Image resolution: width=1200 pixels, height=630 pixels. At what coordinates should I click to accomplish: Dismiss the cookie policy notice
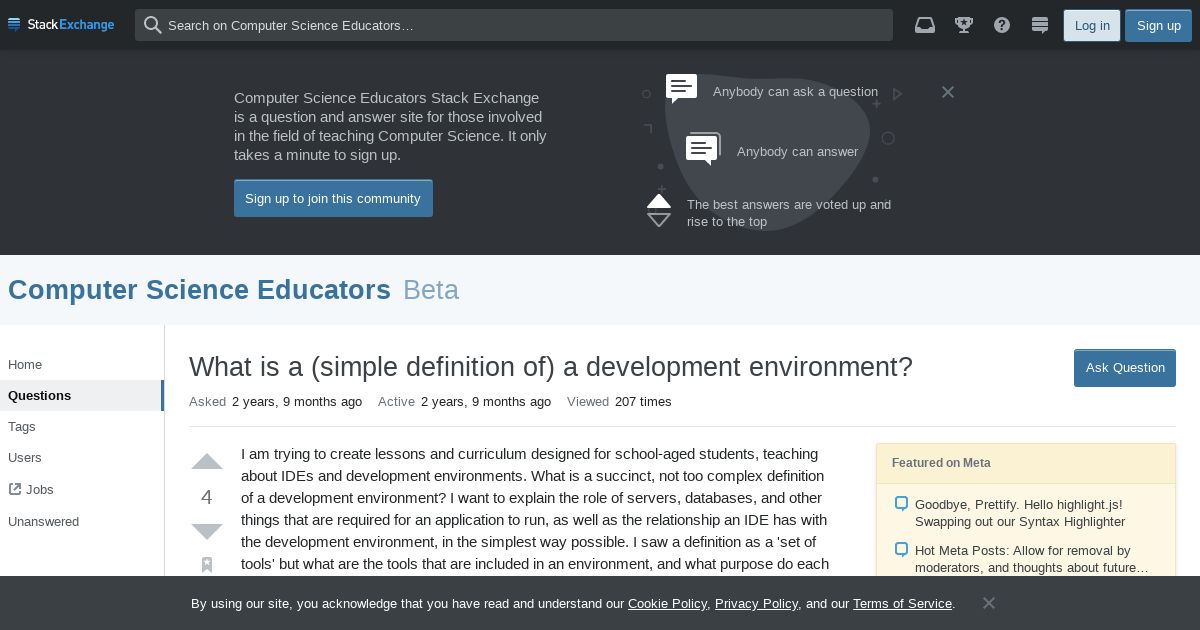click(x=988, y=603)
